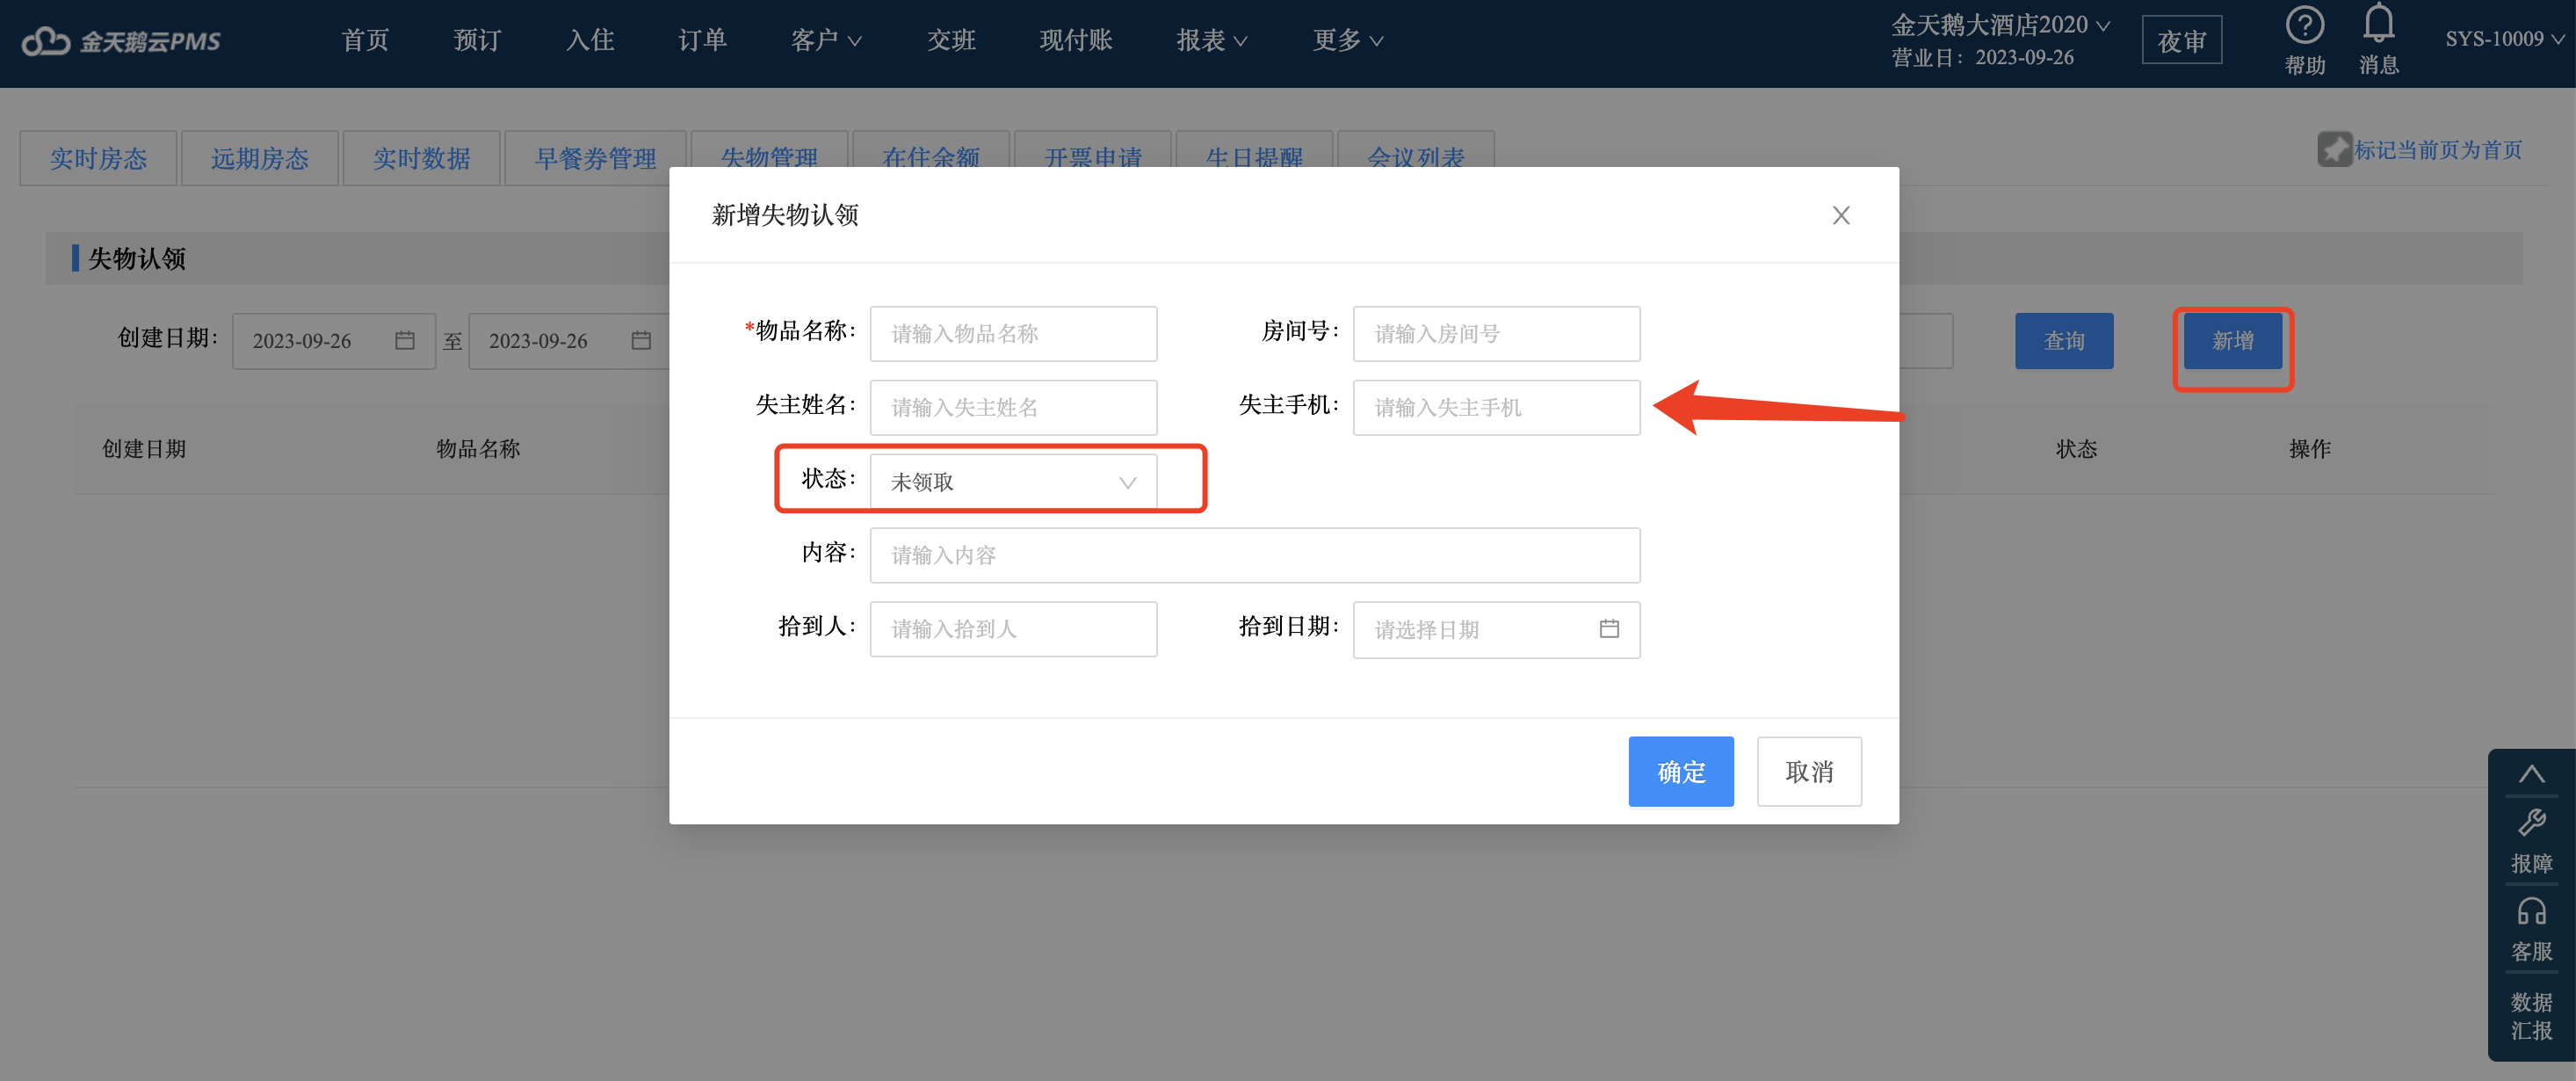Focus the 失主姓名 input field
Screen dimensions: 2576x1081
[1013, 408]
